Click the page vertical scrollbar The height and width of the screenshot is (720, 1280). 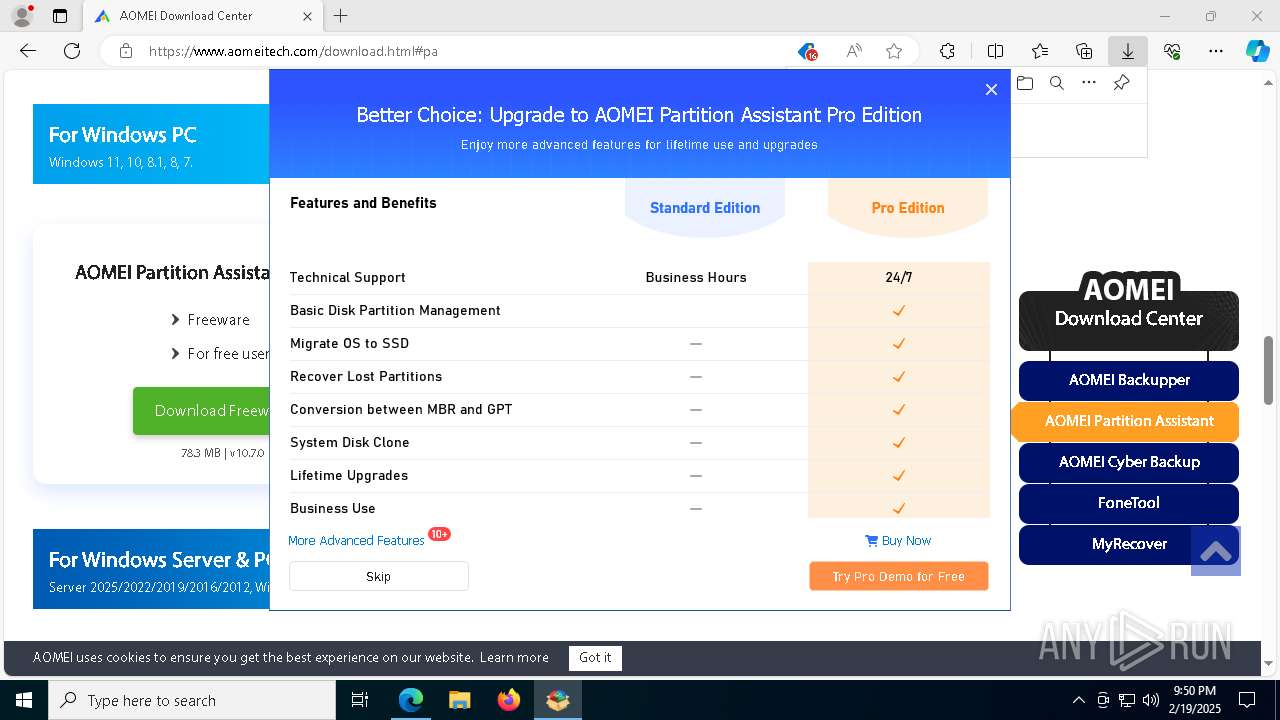pos(1269,370)
